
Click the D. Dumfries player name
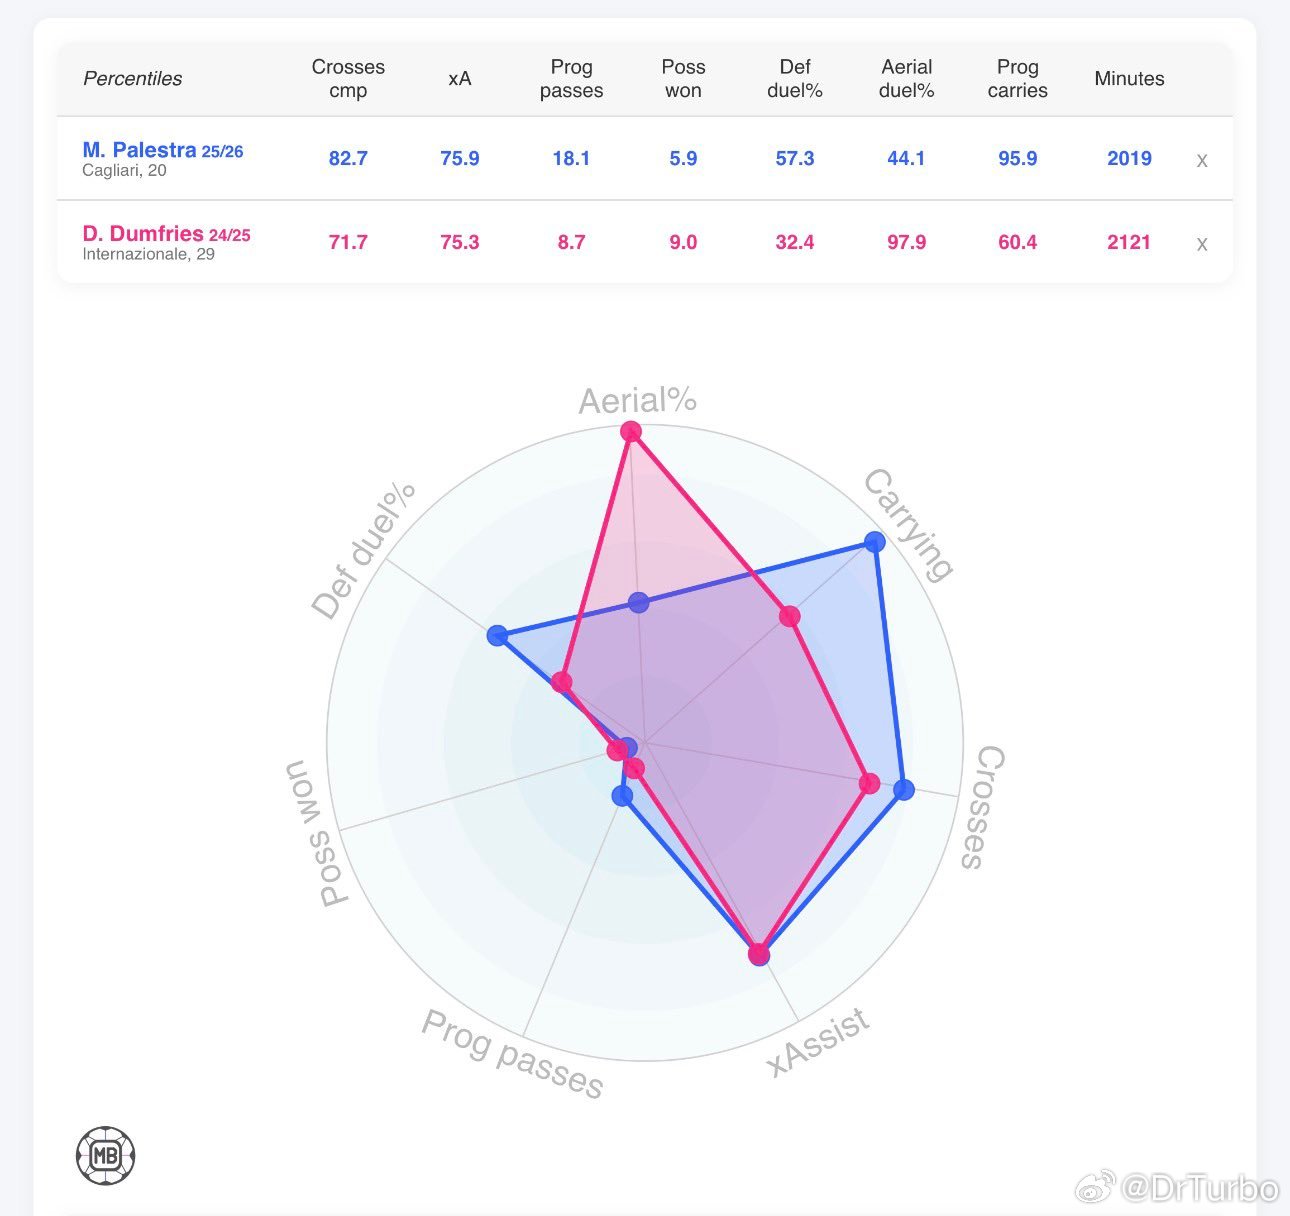click(143, 234)
